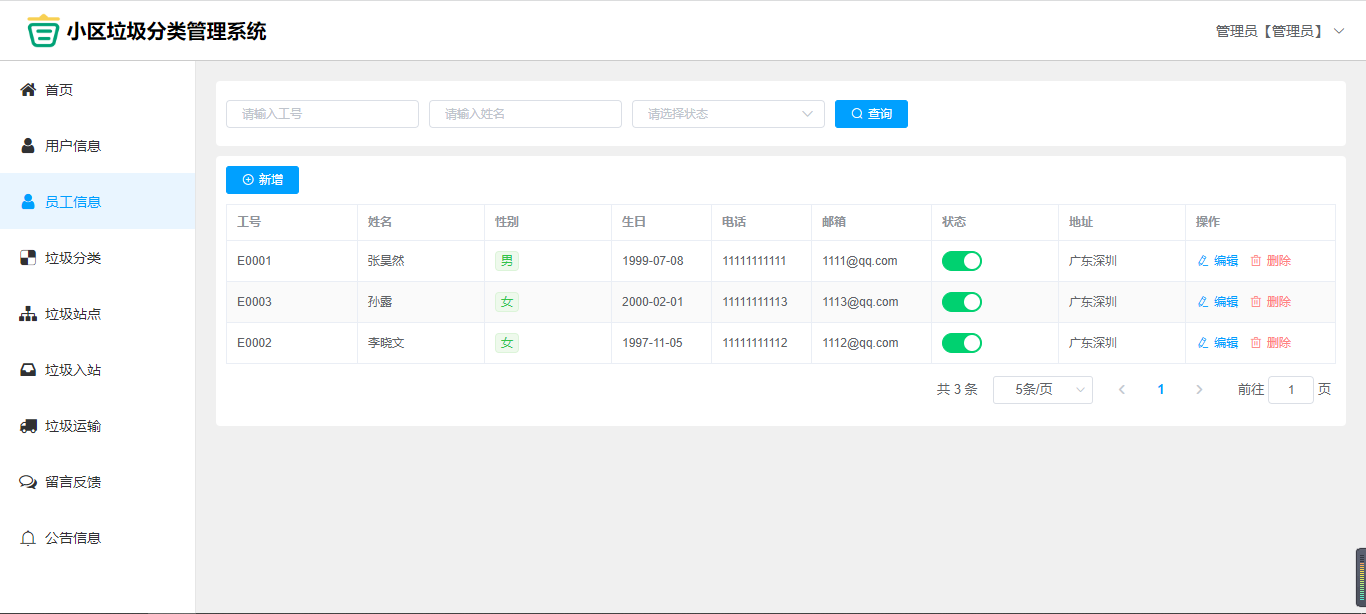Go to 员工信息 in the sidebar

(x=73, y=202)
